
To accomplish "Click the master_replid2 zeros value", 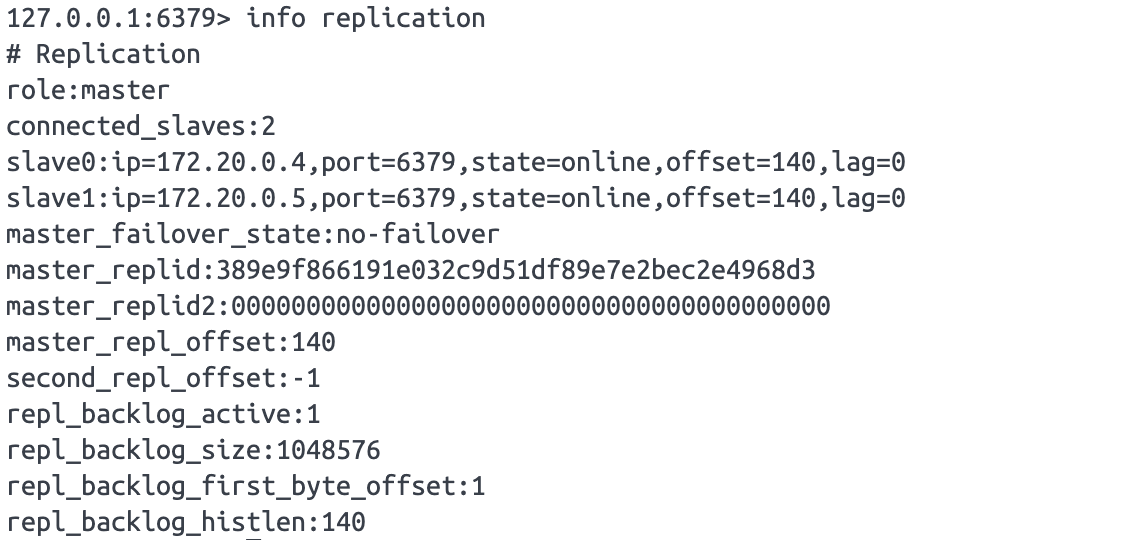I will [531, 307].
